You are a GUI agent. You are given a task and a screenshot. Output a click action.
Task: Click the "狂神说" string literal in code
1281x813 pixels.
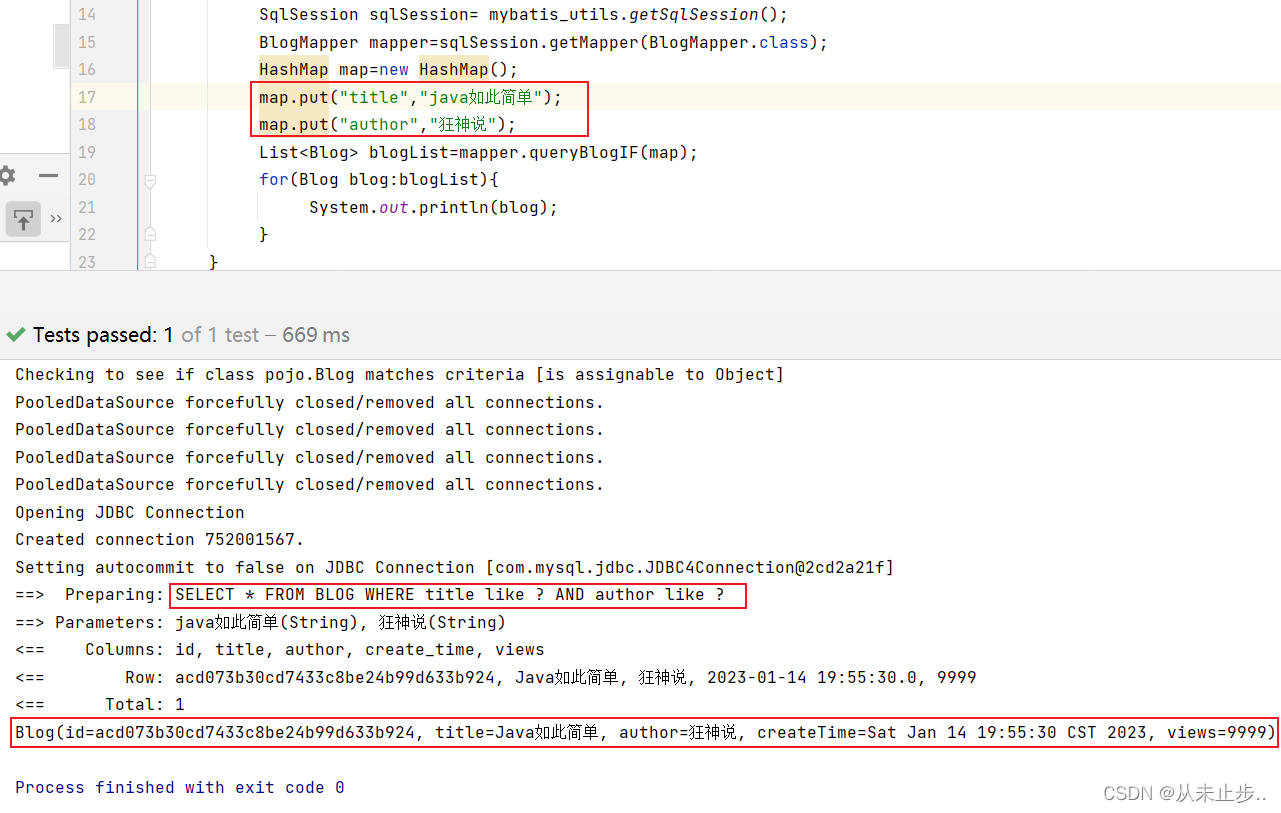pyautogui.click(x=464, y=124)
